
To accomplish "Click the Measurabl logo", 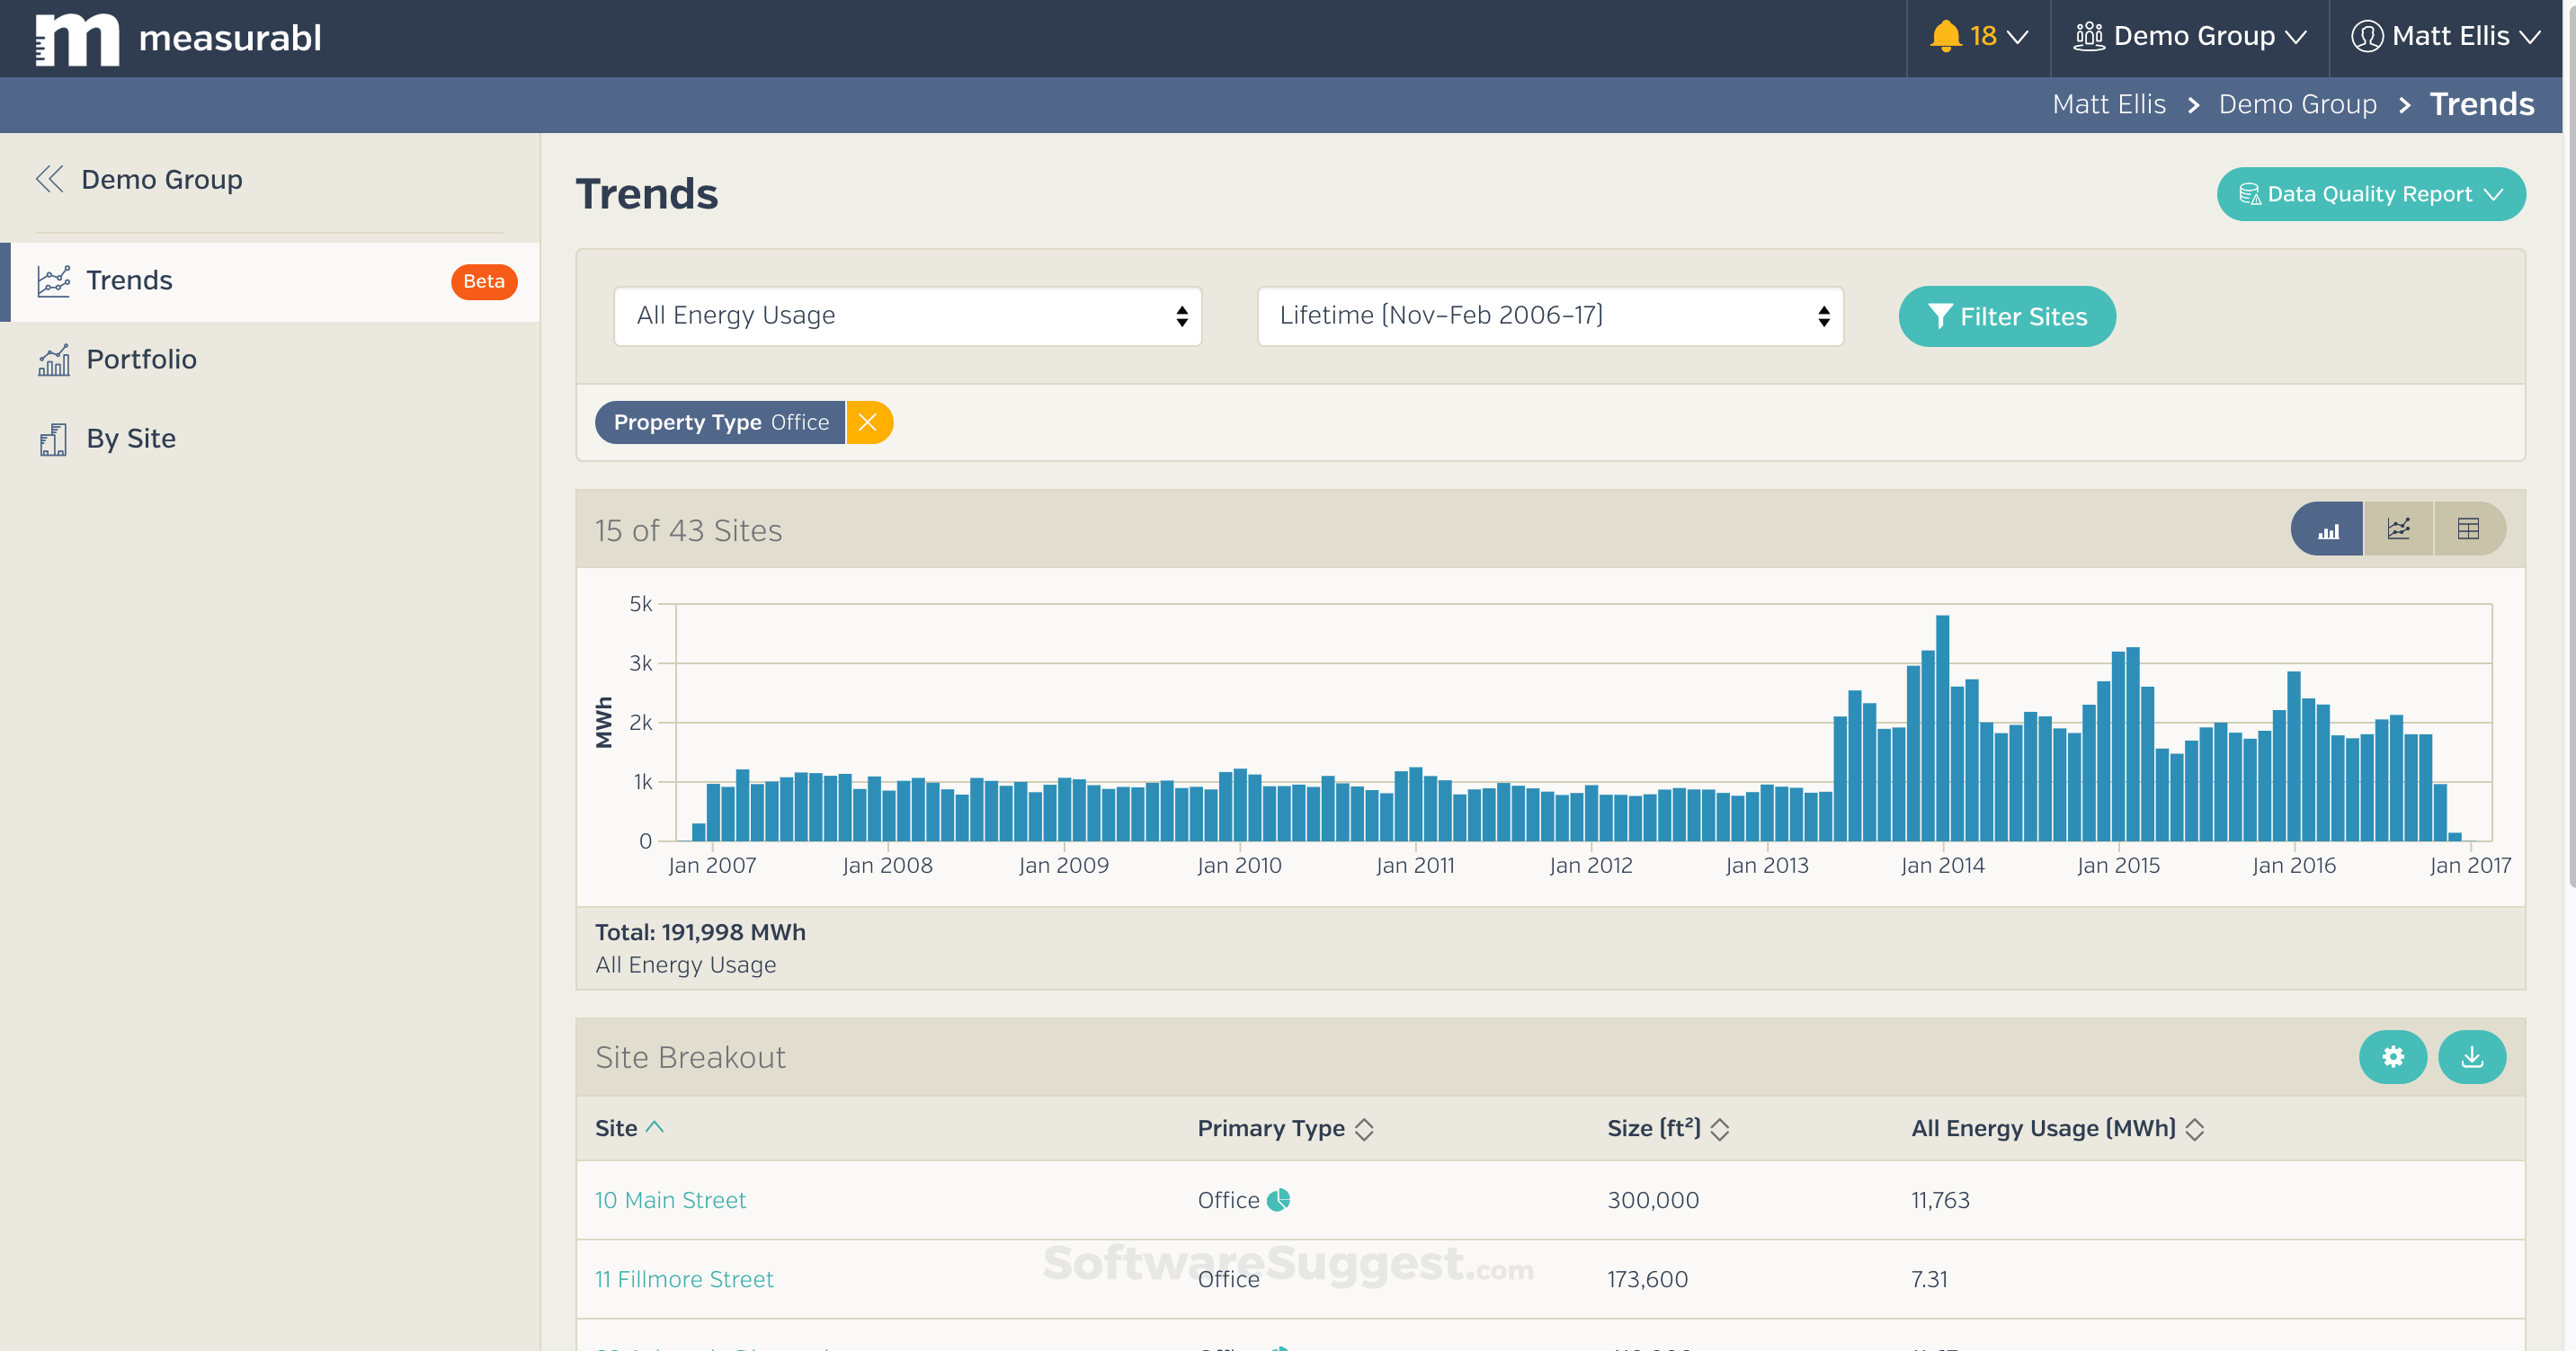I will (x=175, y=38).
